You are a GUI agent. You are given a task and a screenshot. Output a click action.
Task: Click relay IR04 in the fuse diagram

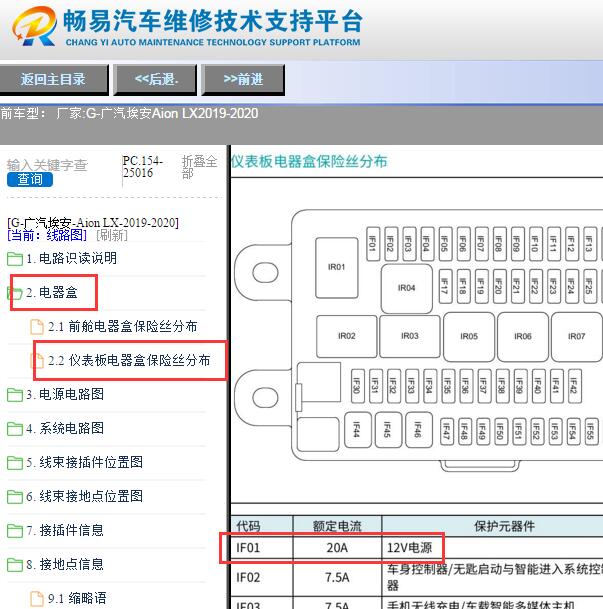(x=407, y=288)
